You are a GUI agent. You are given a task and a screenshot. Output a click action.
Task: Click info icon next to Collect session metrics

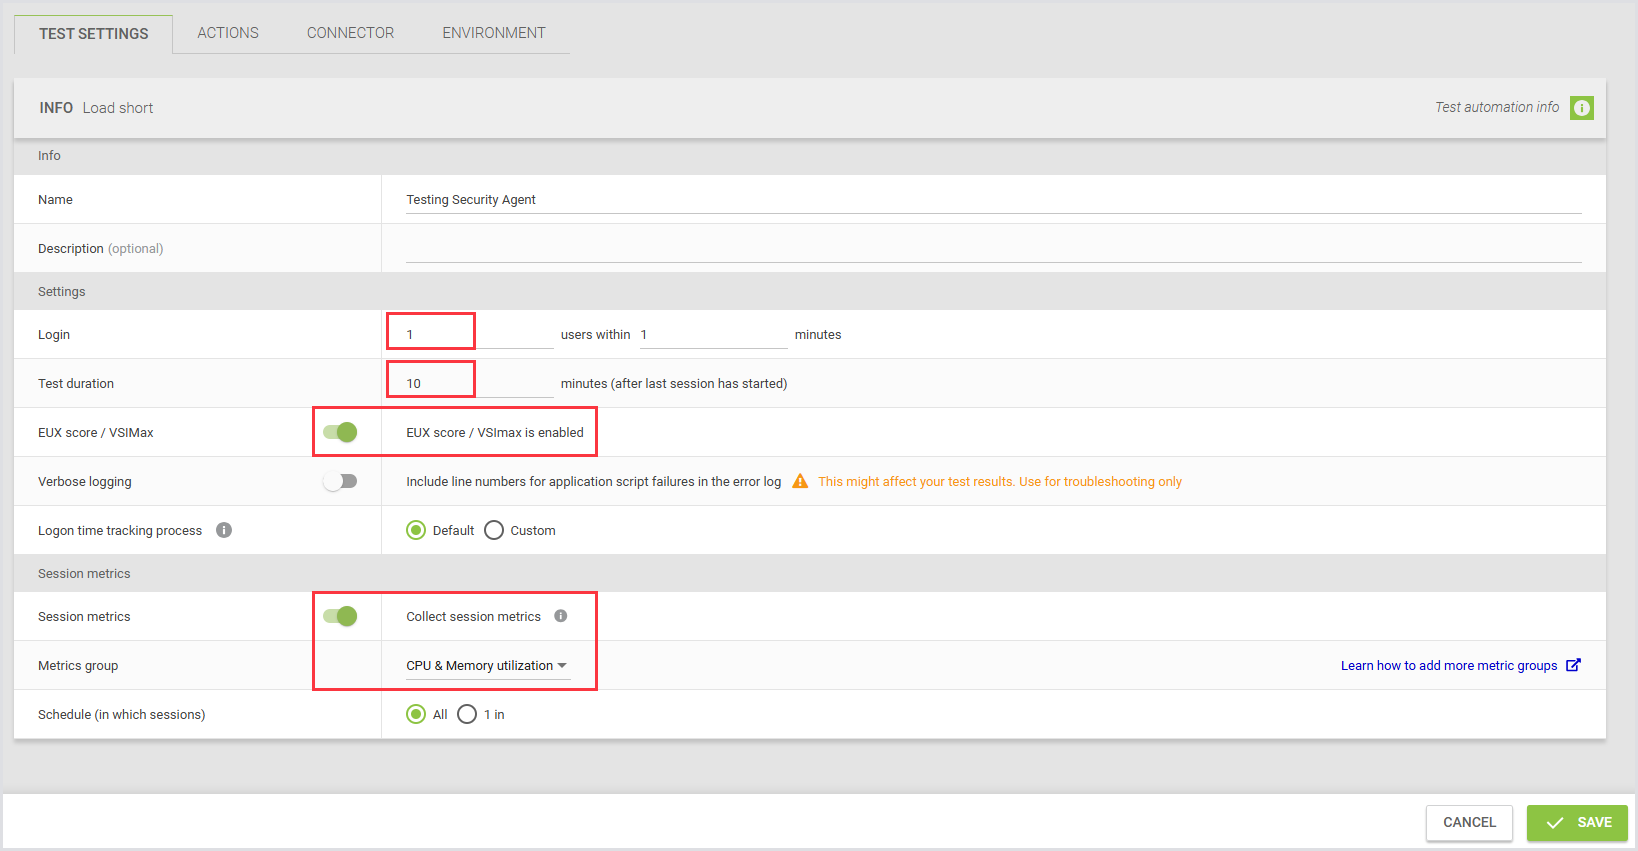click(x=561, y=616)
